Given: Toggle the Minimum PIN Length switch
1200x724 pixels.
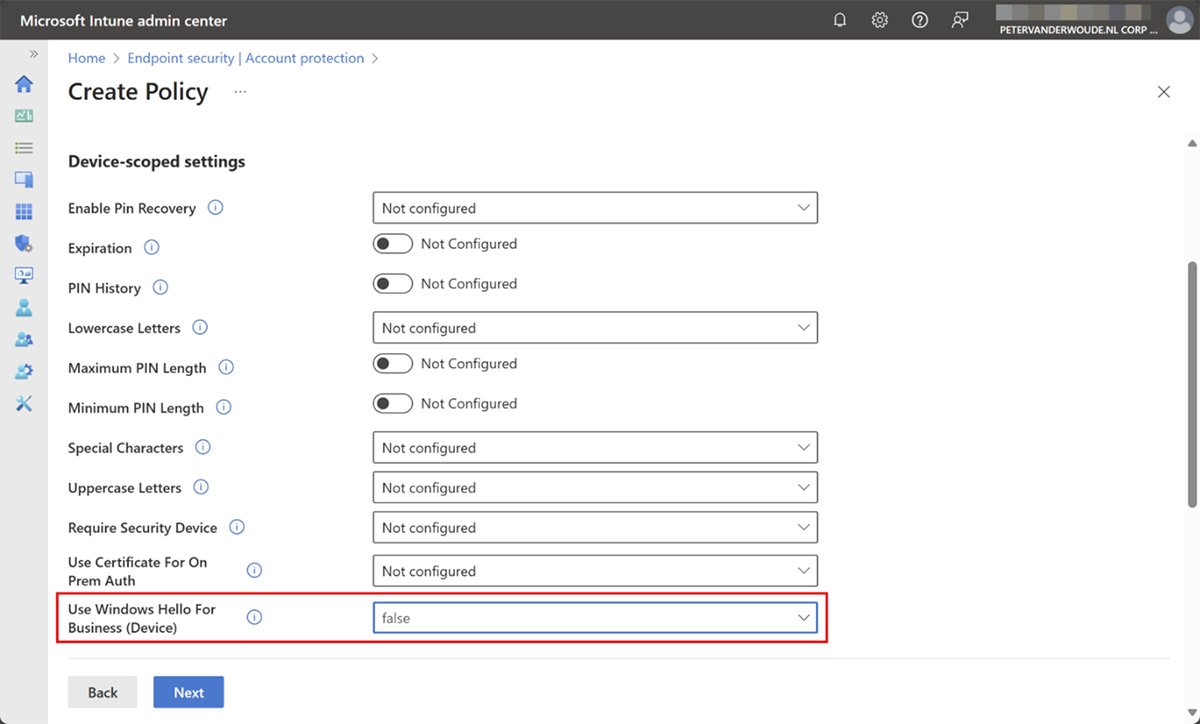Looking at the screenshot, I should pyautogui.click(x=393, y=404).
